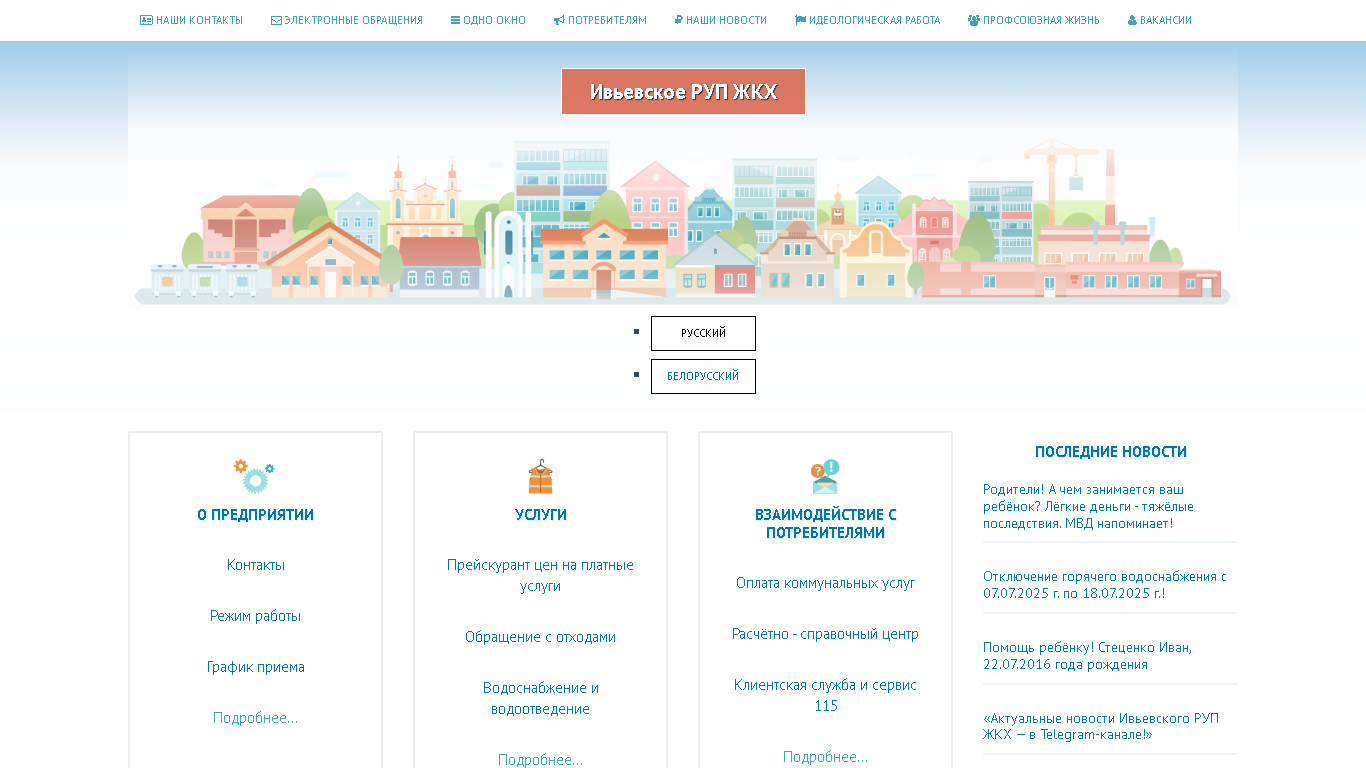Image resolution: width=1366 pixels, height=768 pixels.
Task: Click the people icon beside Профсоюзная жизнь
Action: [x=974, y=20]
